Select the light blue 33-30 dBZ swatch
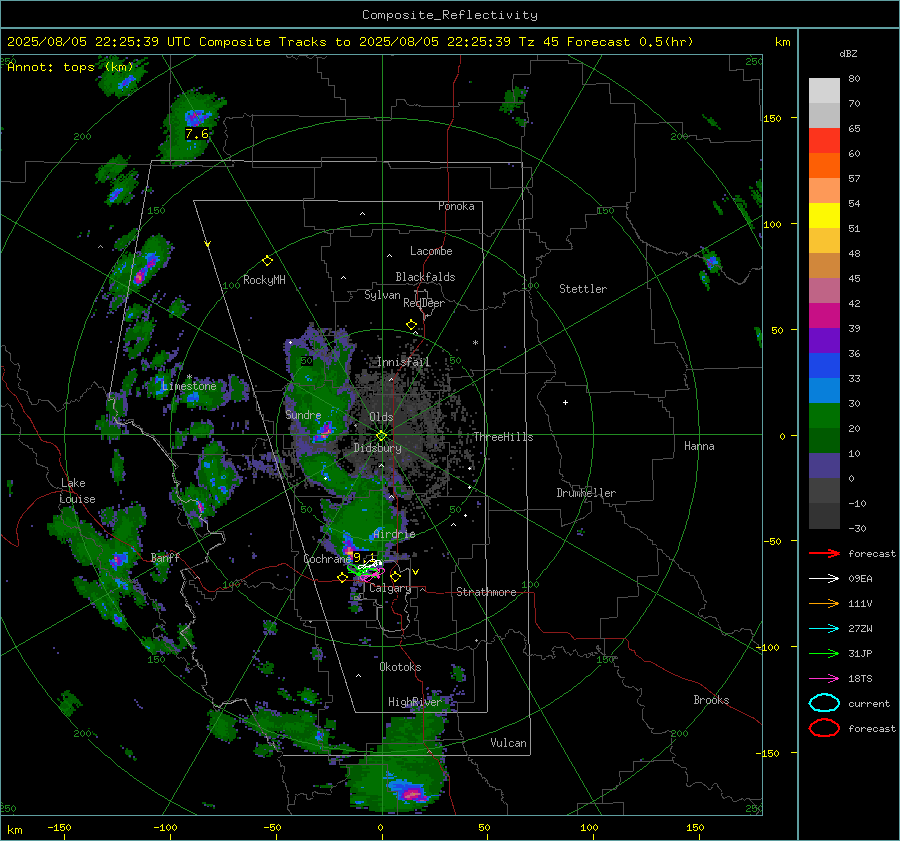The height and width of the screenshot is (841, 900). point(824,391)
